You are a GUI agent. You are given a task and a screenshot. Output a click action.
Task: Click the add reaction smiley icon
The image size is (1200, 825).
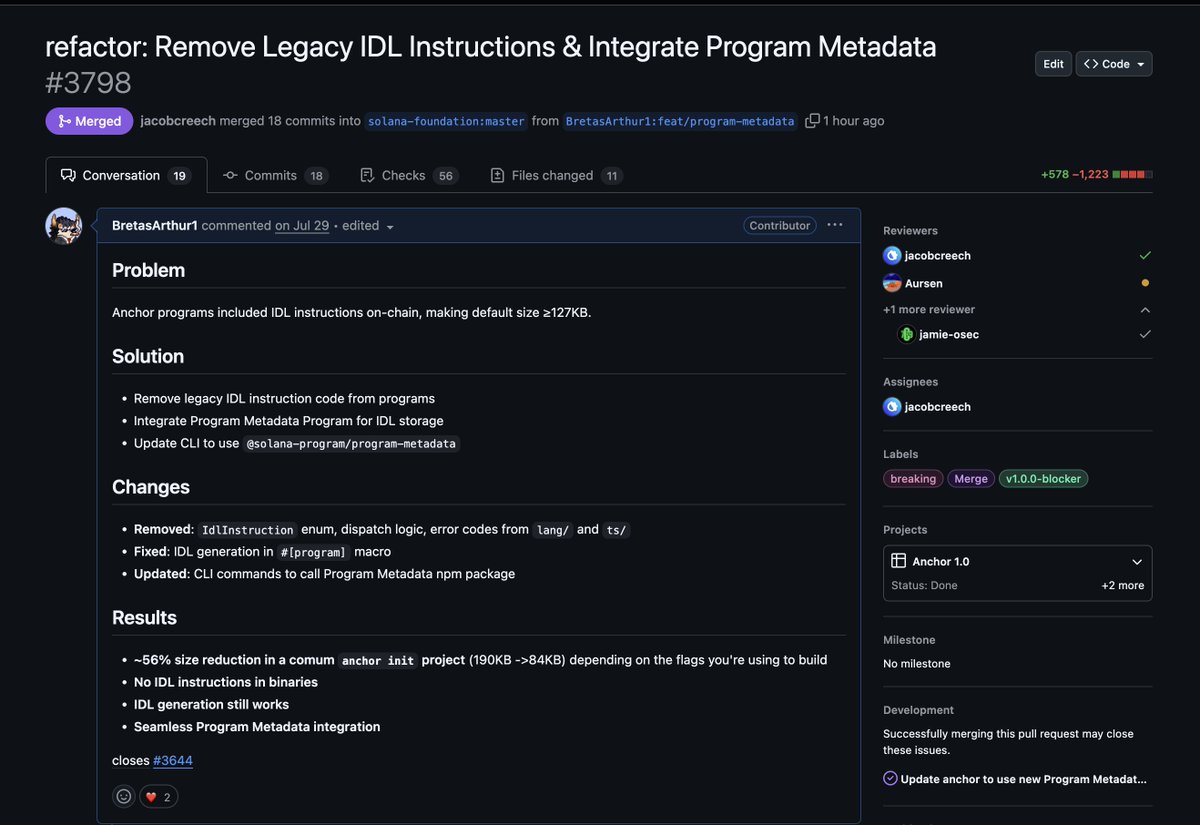[x=124, y=797]
